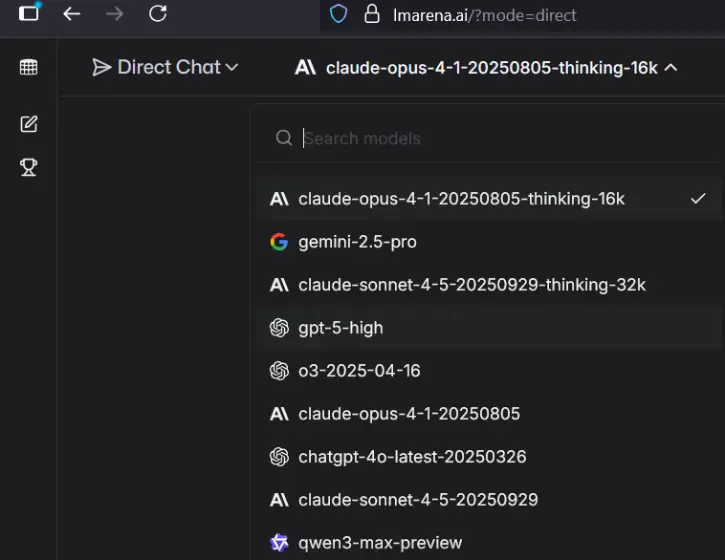Click the site security padlock icon
This screenshot has width=725, height=560.
[372, 14]
